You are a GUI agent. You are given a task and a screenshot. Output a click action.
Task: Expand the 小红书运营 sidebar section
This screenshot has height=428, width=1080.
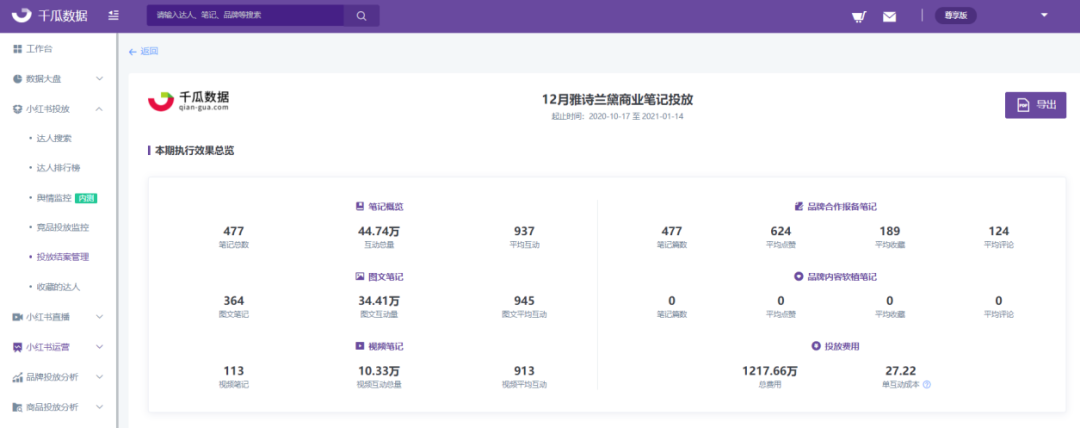point(99,347)
